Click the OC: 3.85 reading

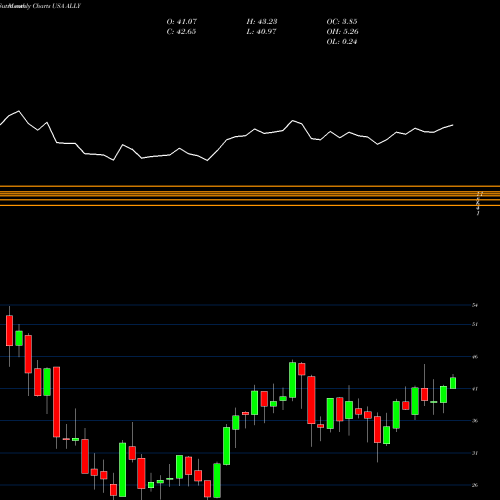[x=342, y=22]
